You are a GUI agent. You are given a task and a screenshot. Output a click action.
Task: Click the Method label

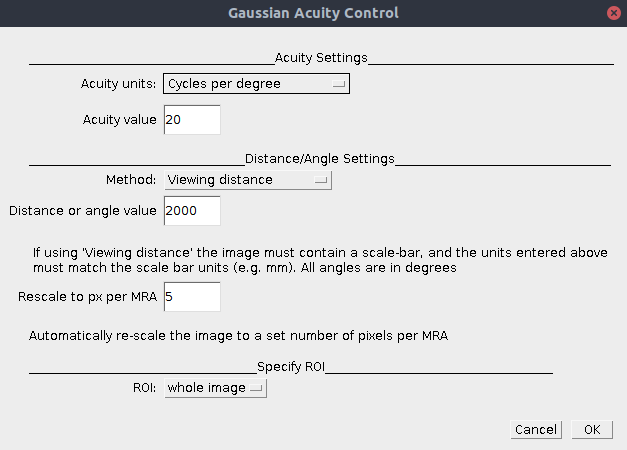pos(131,180)
